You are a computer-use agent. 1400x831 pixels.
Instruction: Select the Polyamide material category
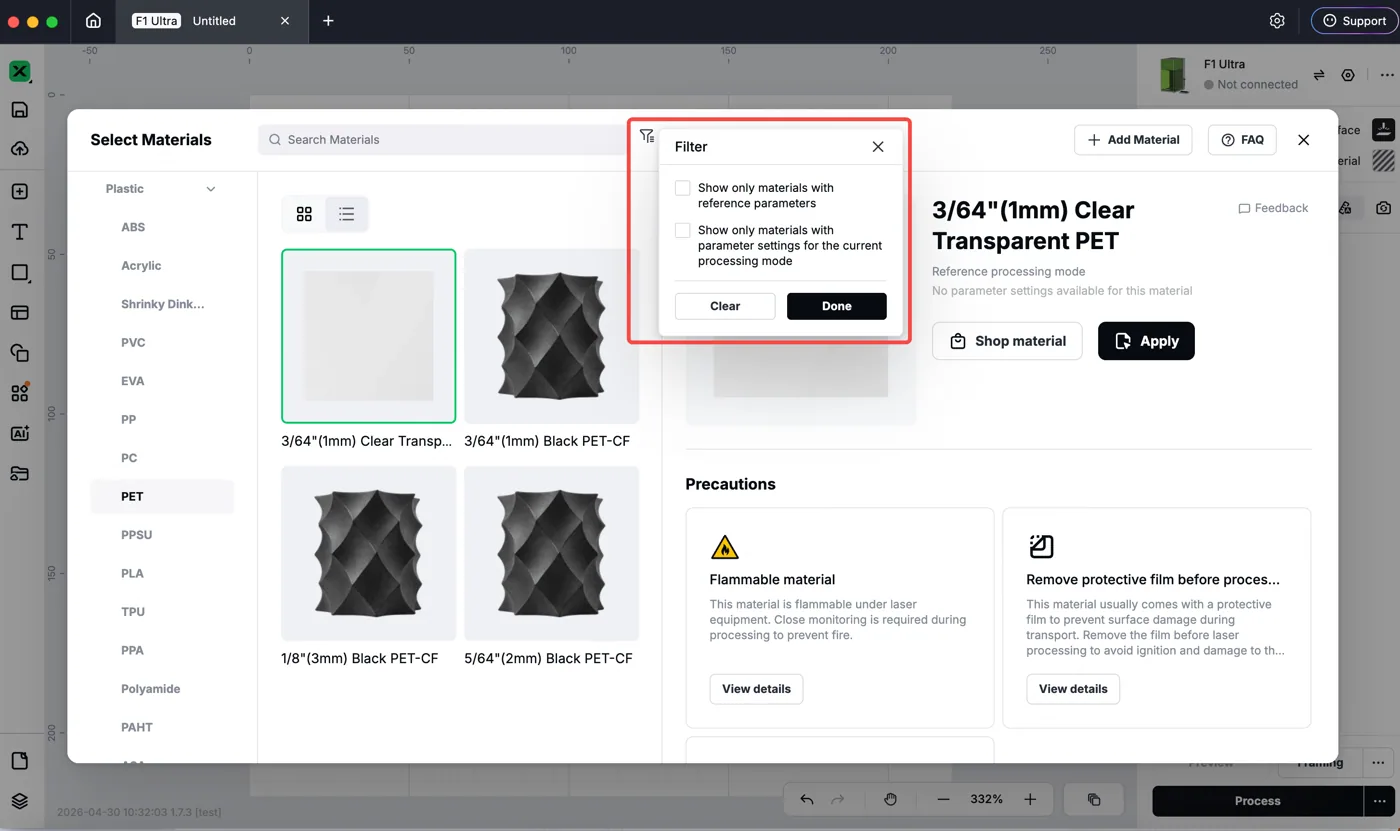(151, 689)
